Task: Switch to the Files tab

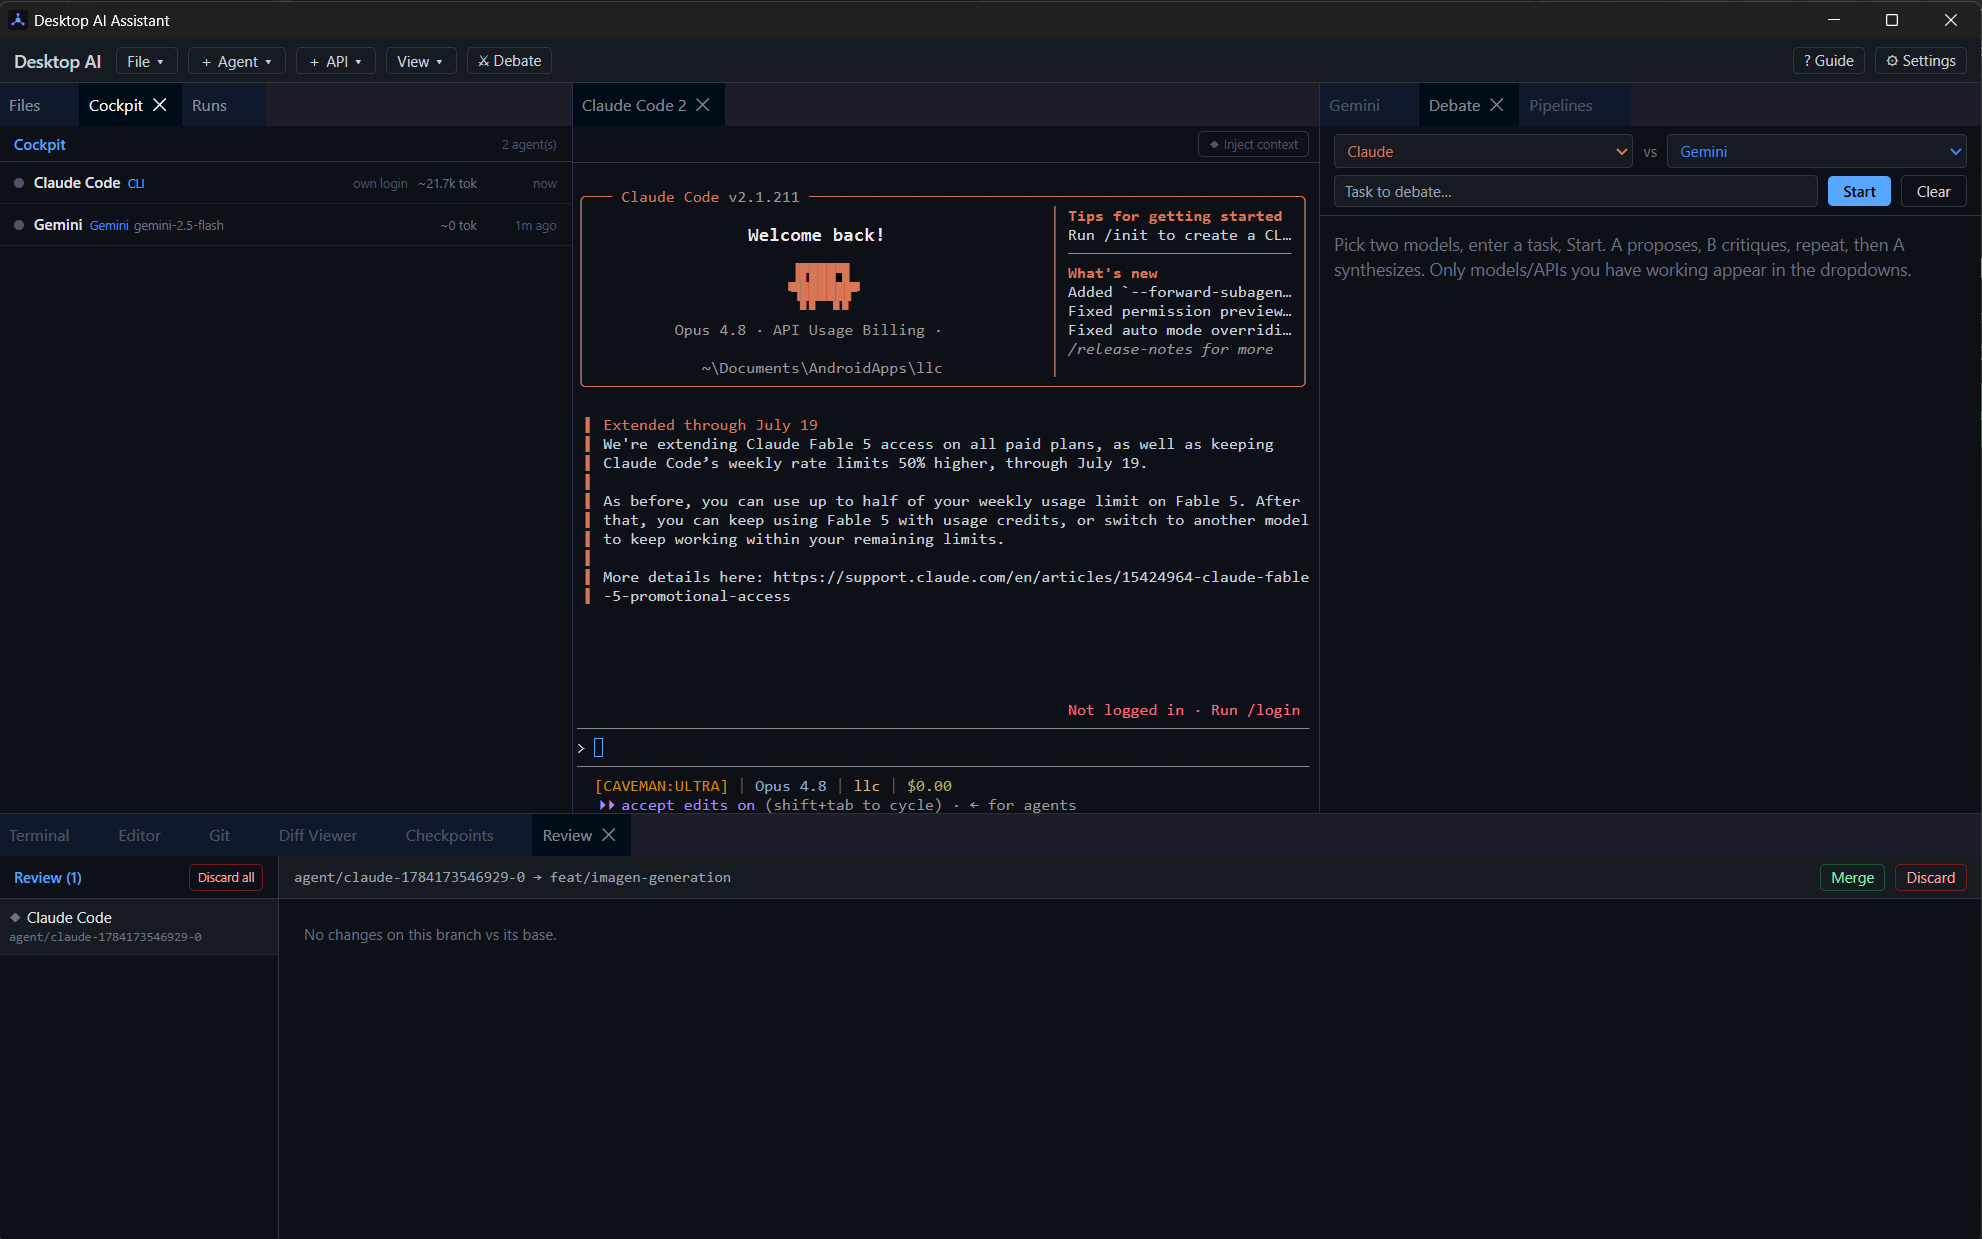Action: pos(25,105)
